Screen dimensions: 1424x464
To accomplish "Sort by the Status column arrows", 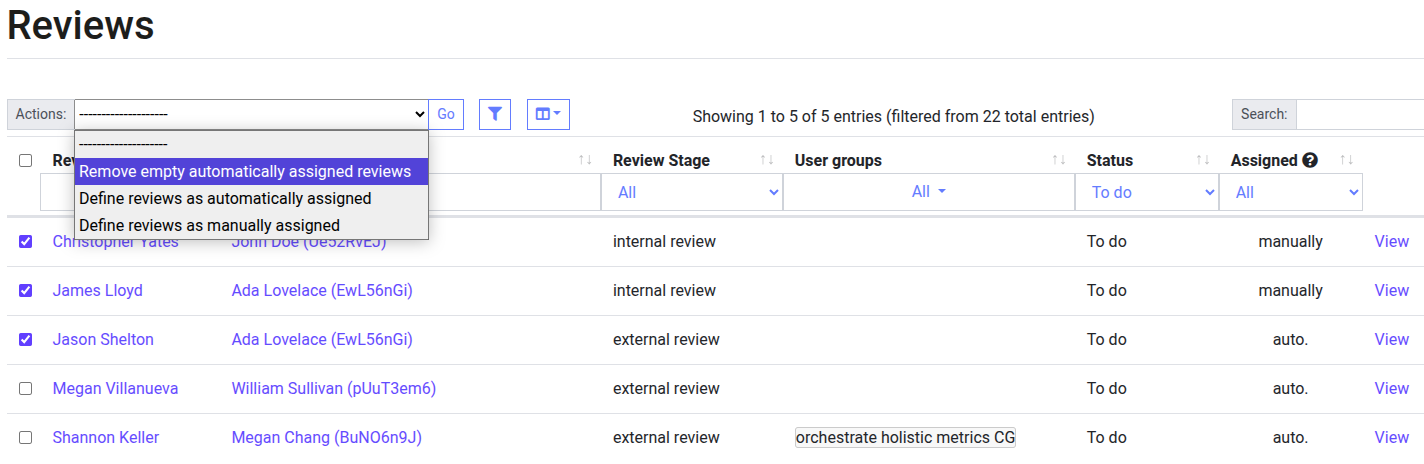I will coord(1203,160).
